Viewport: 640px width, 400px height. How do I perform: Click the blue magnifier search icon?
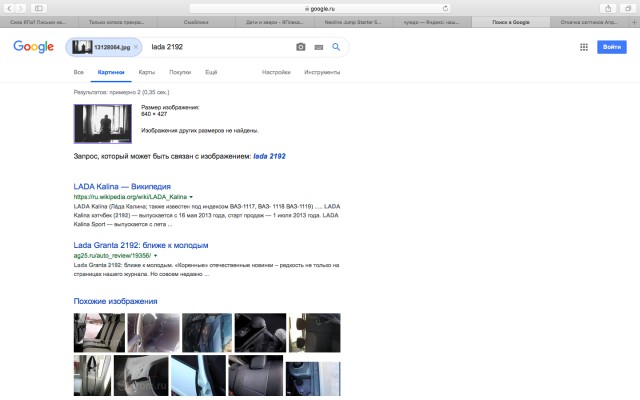pos(336,47)
